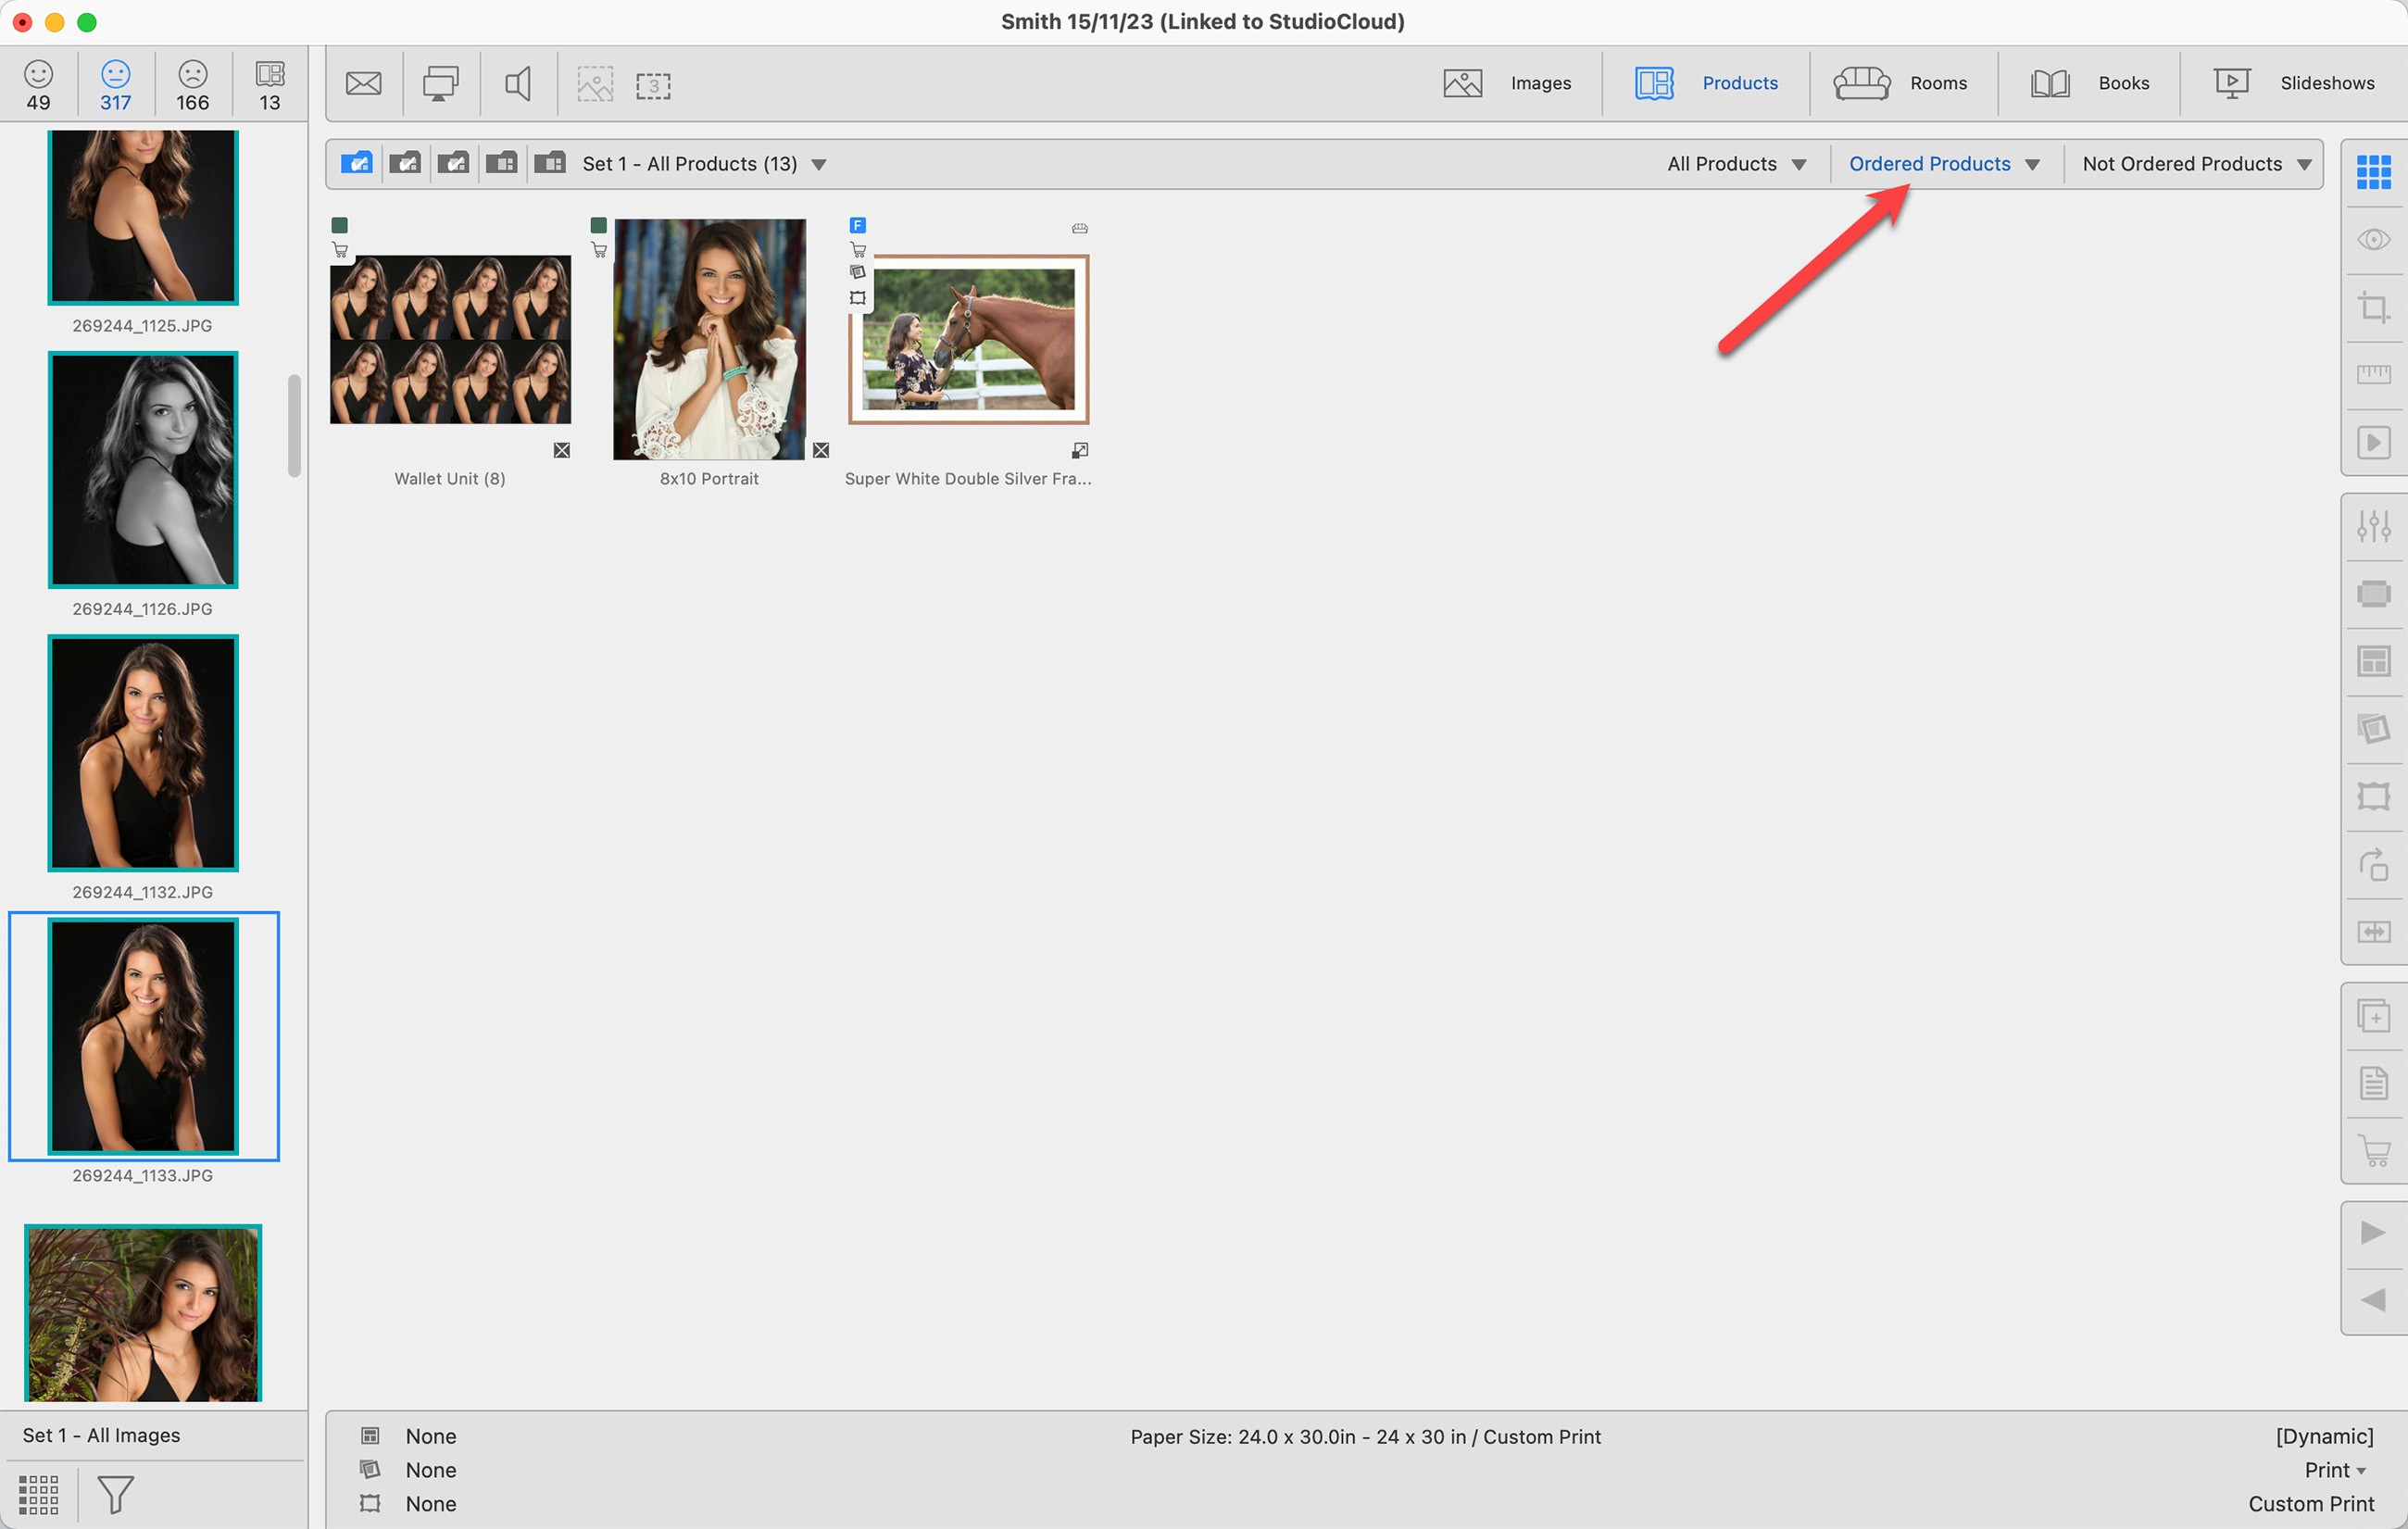Click the shopping cart icon in right toolbar
The image size is (2408, 1529).
2373,1150
